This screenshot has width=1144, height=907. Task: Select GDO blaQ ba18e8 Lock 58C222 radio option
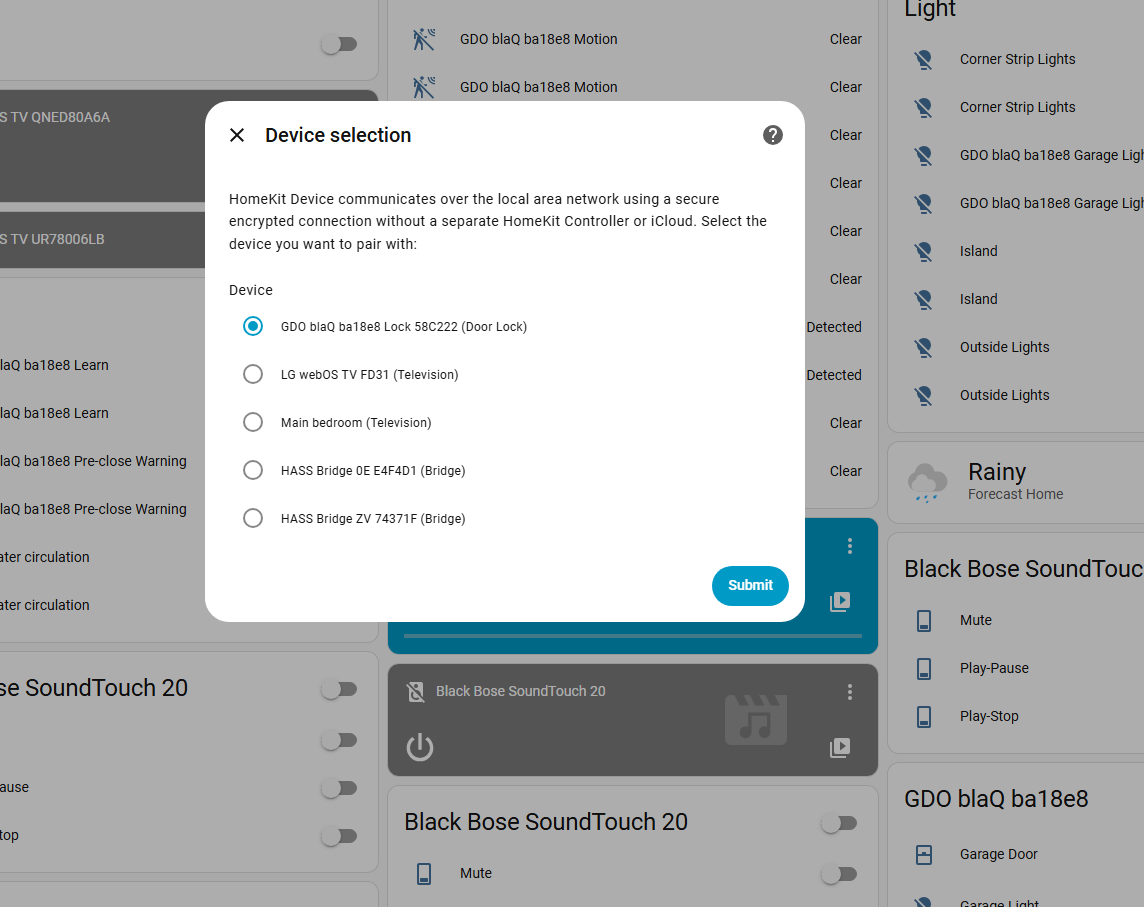coord(252,326)
